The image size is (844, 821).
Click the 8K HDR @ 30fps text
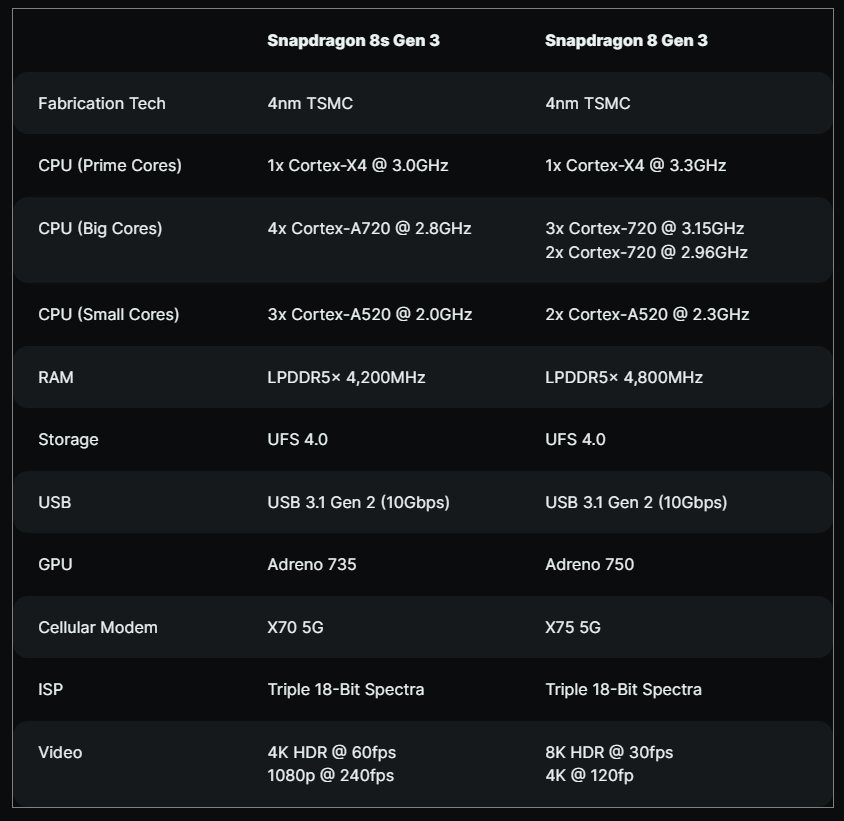609,752
